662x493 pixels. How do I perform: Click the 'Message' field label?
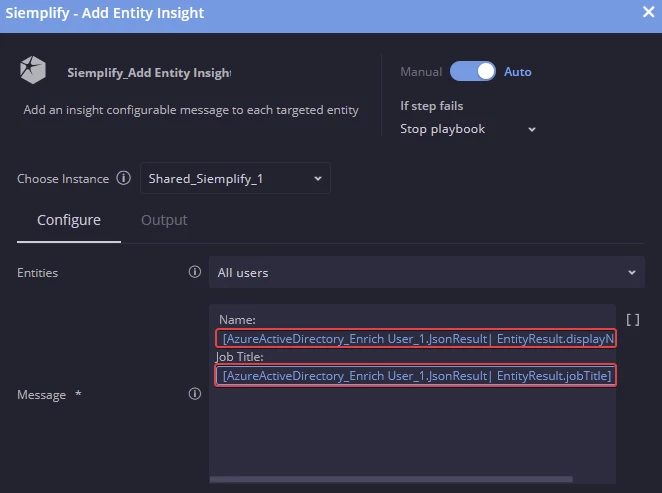pyautogui.click(x=42, y=395)
